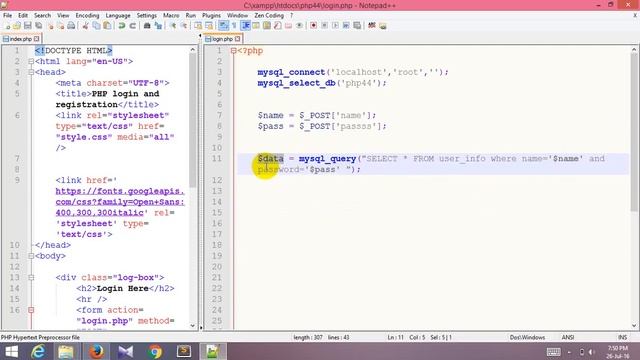640x360 pixels.
Task: Open the Function List toolbar icon
Action: 277,26
